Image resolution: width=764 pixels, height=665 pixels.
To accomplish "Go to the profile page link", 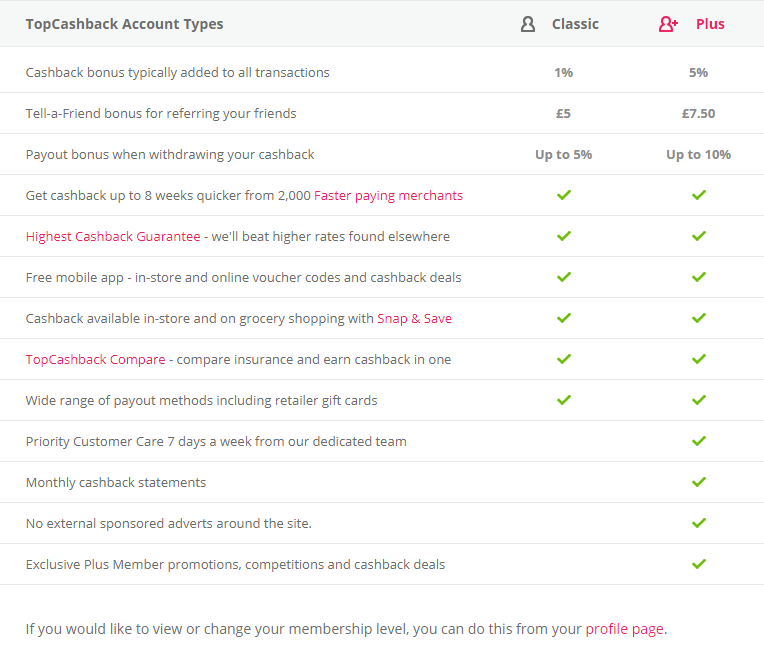I will (624, 629).
